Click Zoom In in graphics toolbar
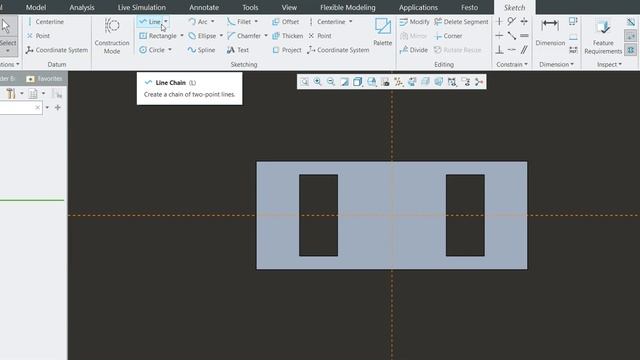 click(318, 82)
